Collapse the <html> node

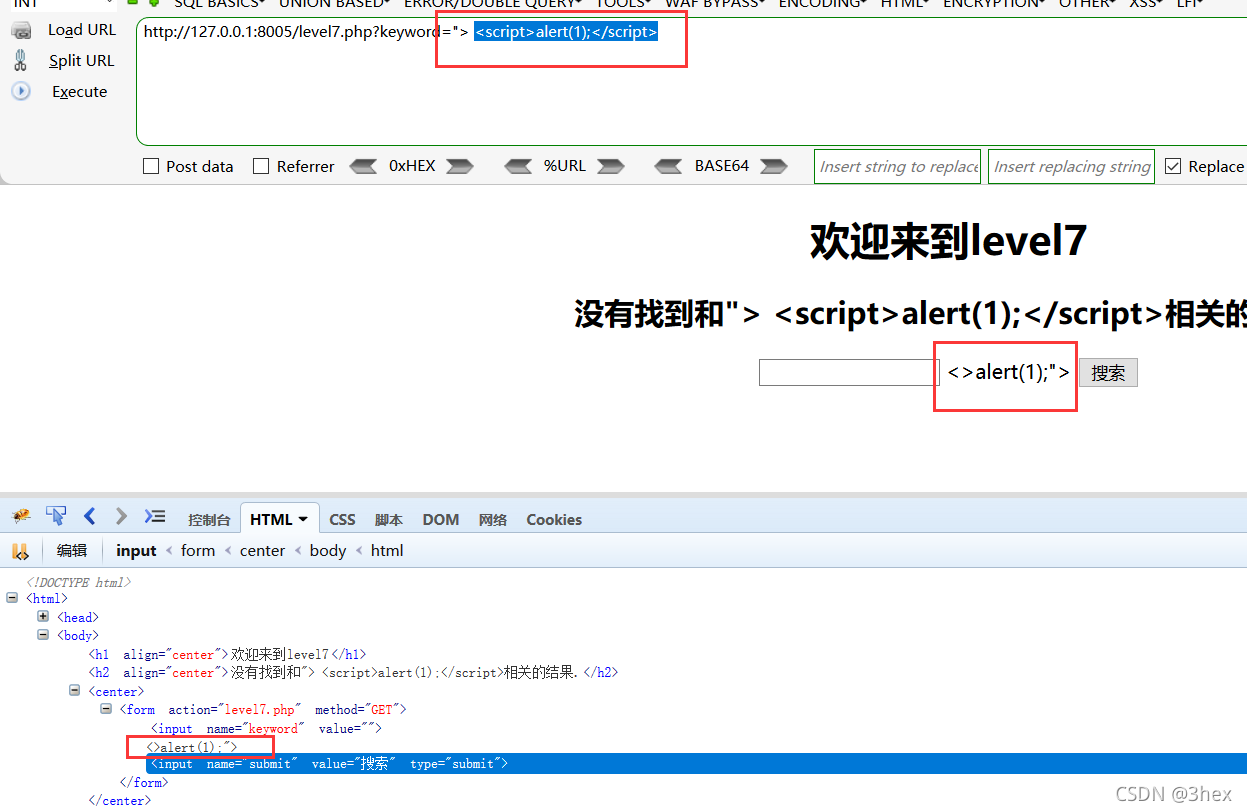click(x=12, y=598)
